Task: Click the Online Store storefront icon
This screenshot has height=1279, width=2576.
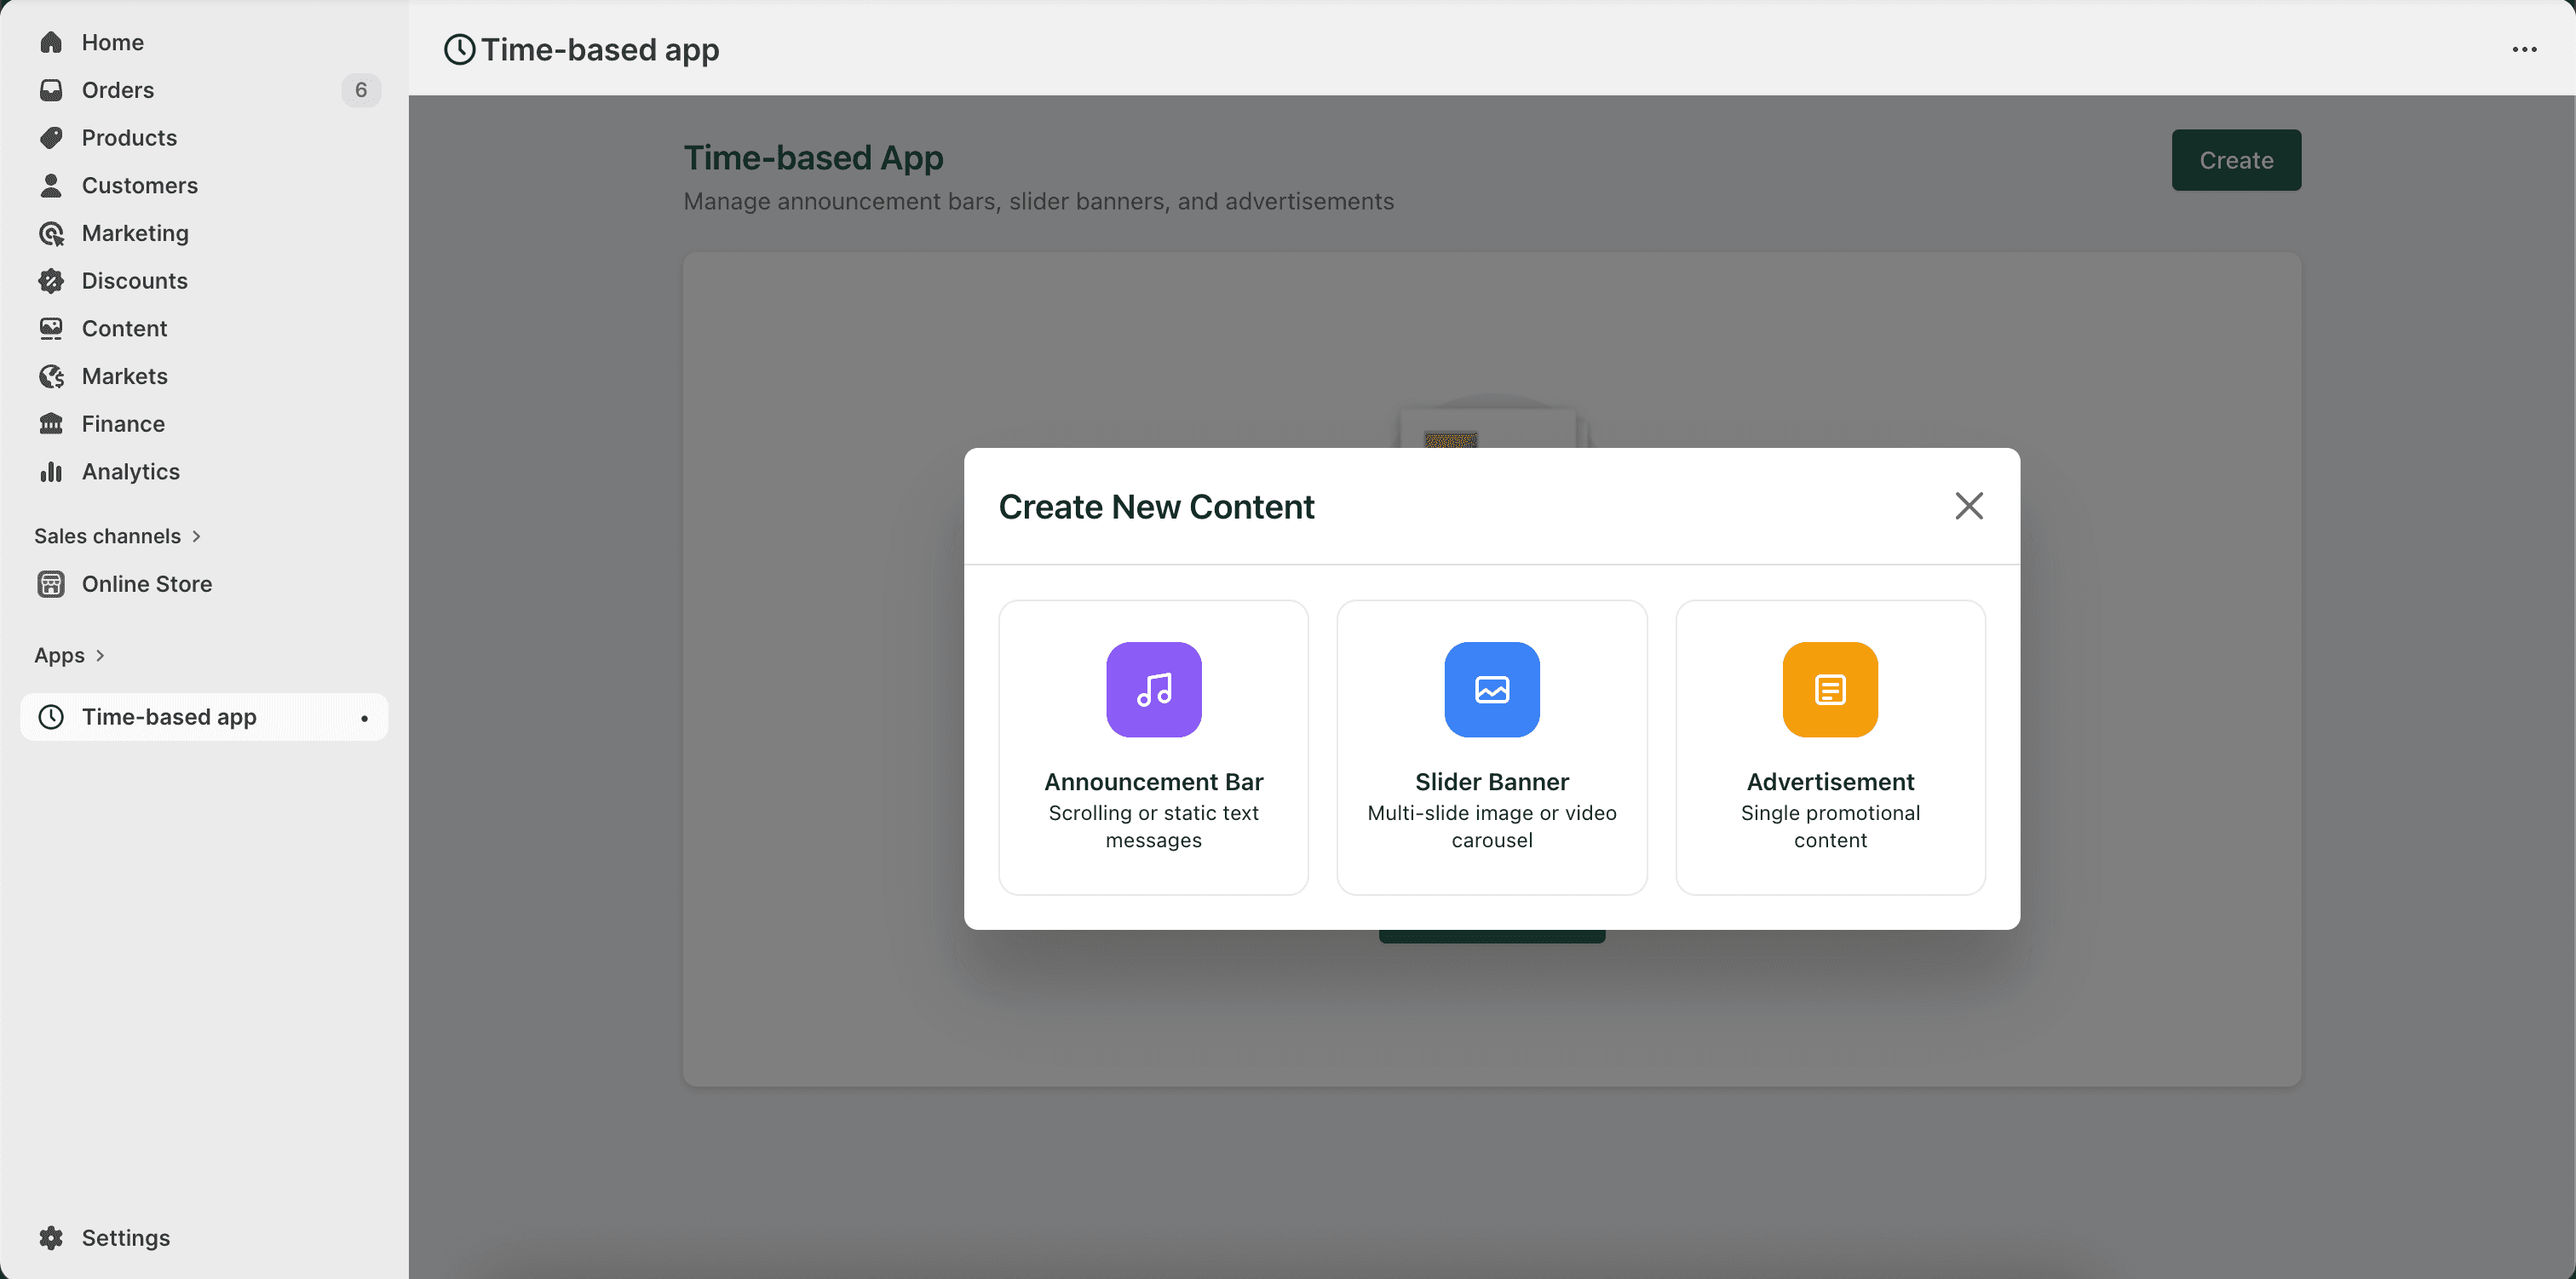Action: 51,583
